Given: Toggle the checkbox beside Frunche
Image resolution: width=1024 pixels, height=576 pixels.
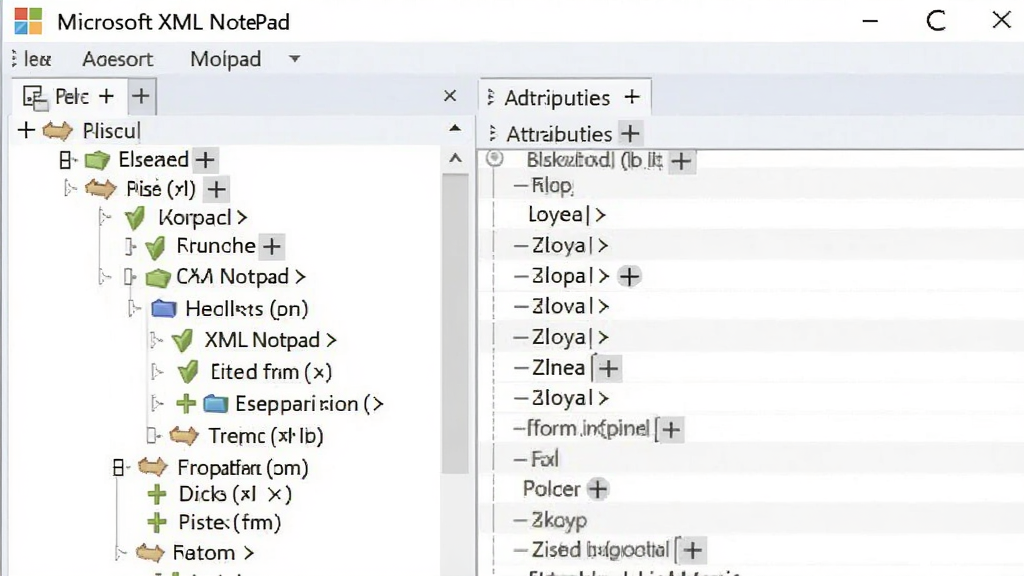Looking at the screenshot, I should [x=130, y=247].
